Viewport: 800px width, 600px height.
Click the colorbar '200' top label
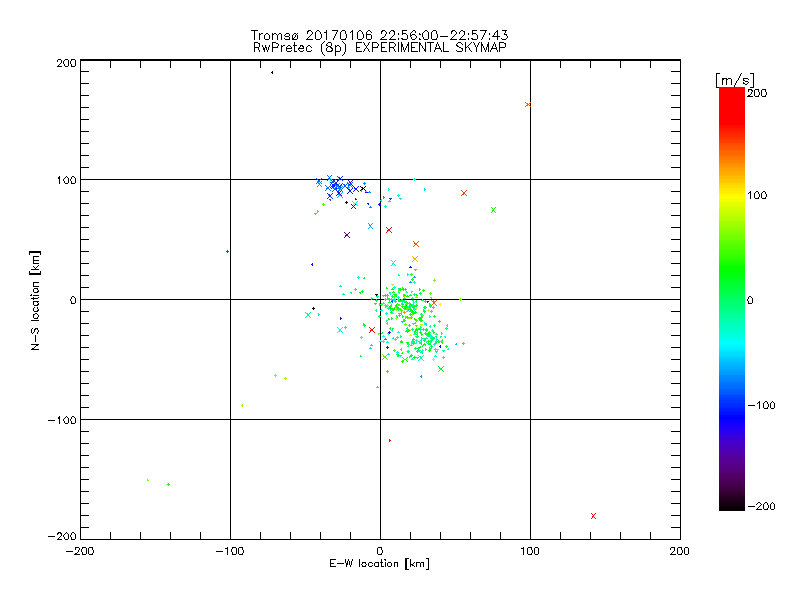tap(757, 93)
